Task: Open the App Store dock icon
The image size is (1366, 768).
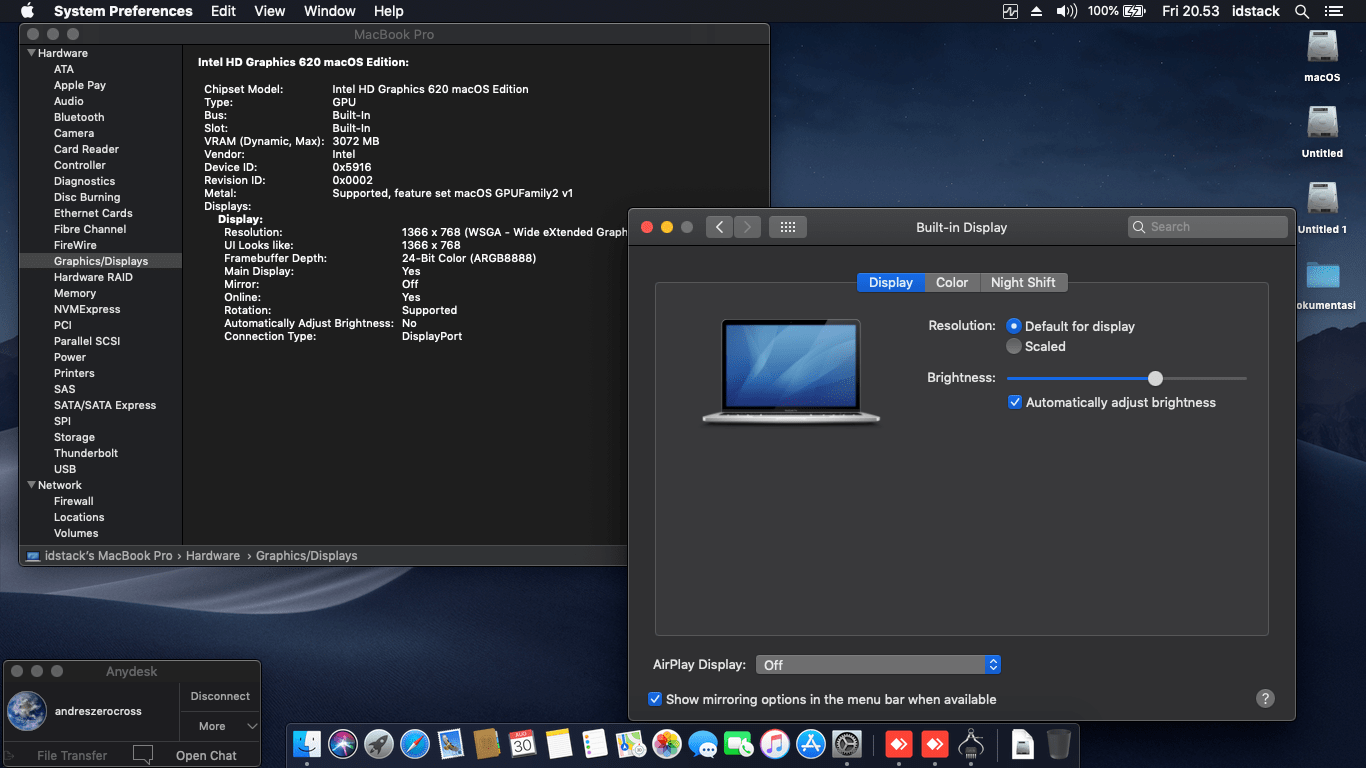Action: tap(810, 744)
